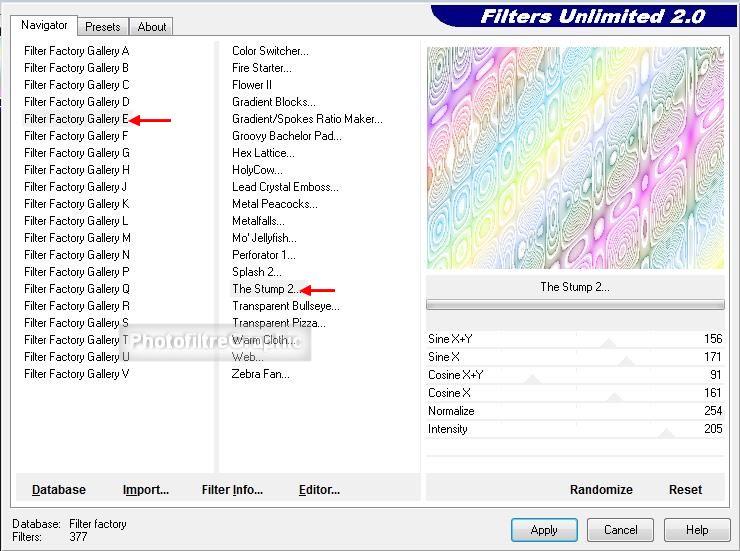Open Help for Filters Unlimited

[x=697, y=530]
